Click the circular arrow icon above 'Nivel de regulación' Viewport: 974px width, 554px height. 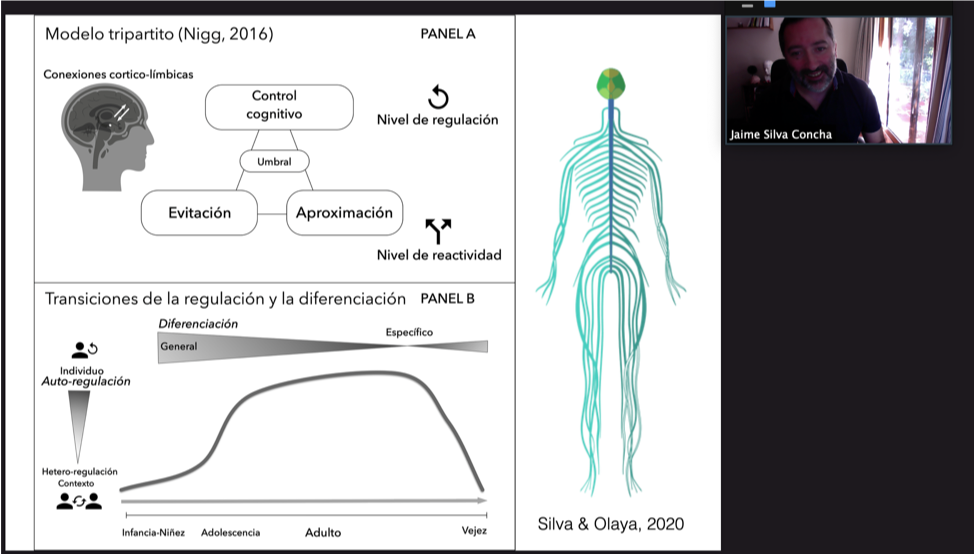pos(438,98)
